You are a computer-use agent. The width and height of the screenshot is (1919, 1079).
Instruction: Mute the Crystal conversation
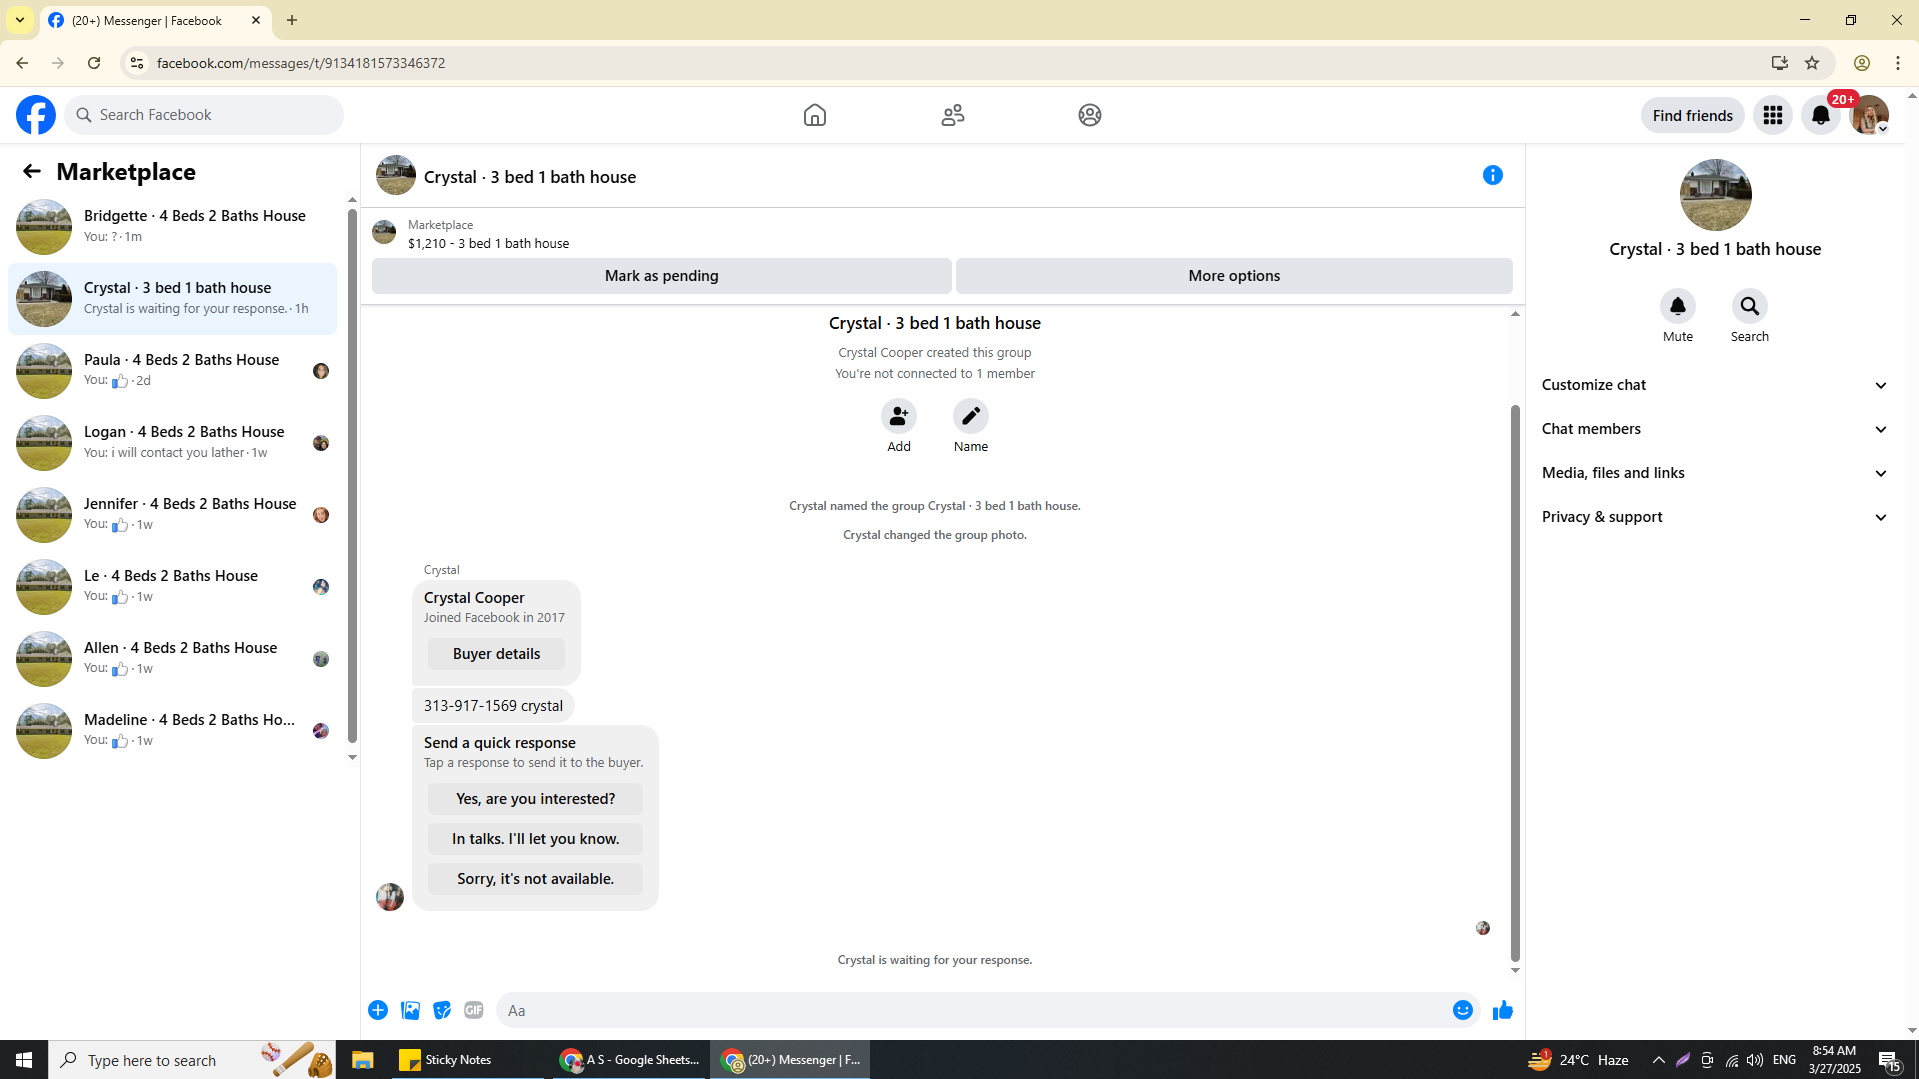coord(1678,306)
